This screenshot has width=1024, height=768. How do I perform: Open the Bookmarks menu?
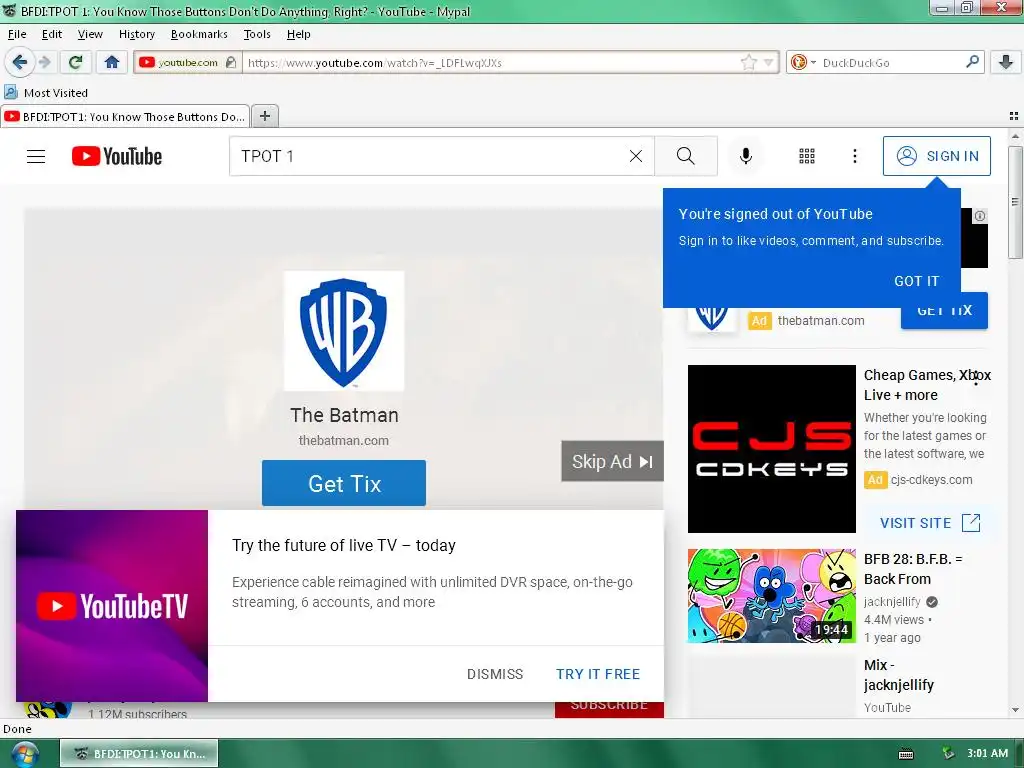click(x=199, y=34)
